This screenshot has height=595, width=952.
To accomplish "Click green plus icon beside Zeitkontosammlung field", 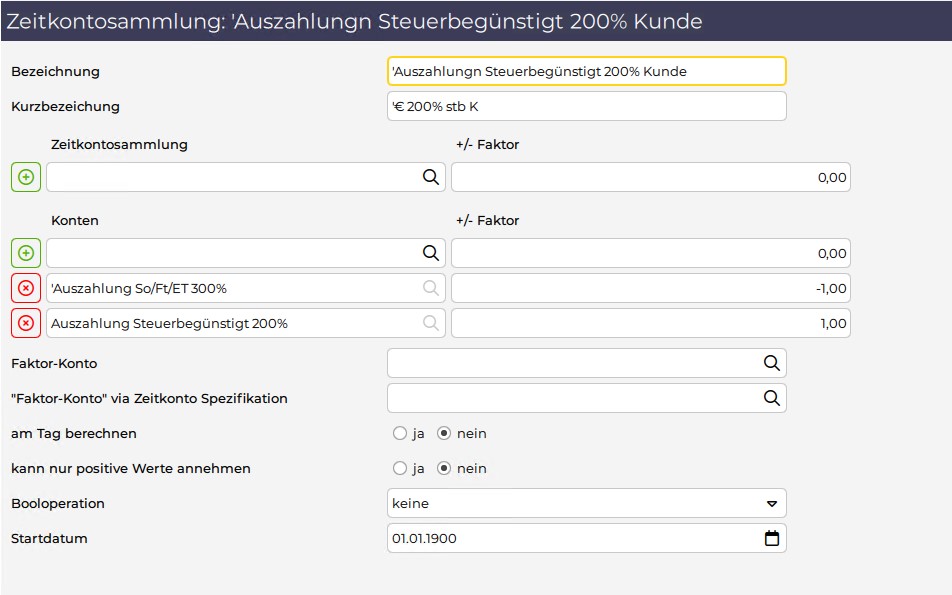I will tap(26, 177).
